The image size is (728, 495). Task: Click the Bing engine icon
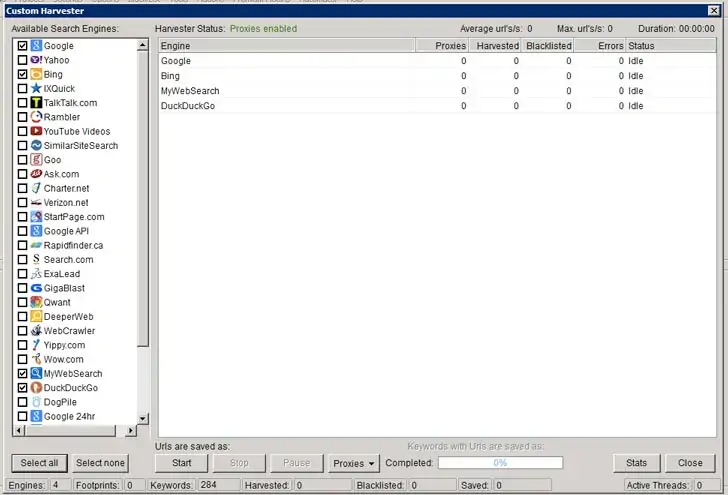click(36, 74)
